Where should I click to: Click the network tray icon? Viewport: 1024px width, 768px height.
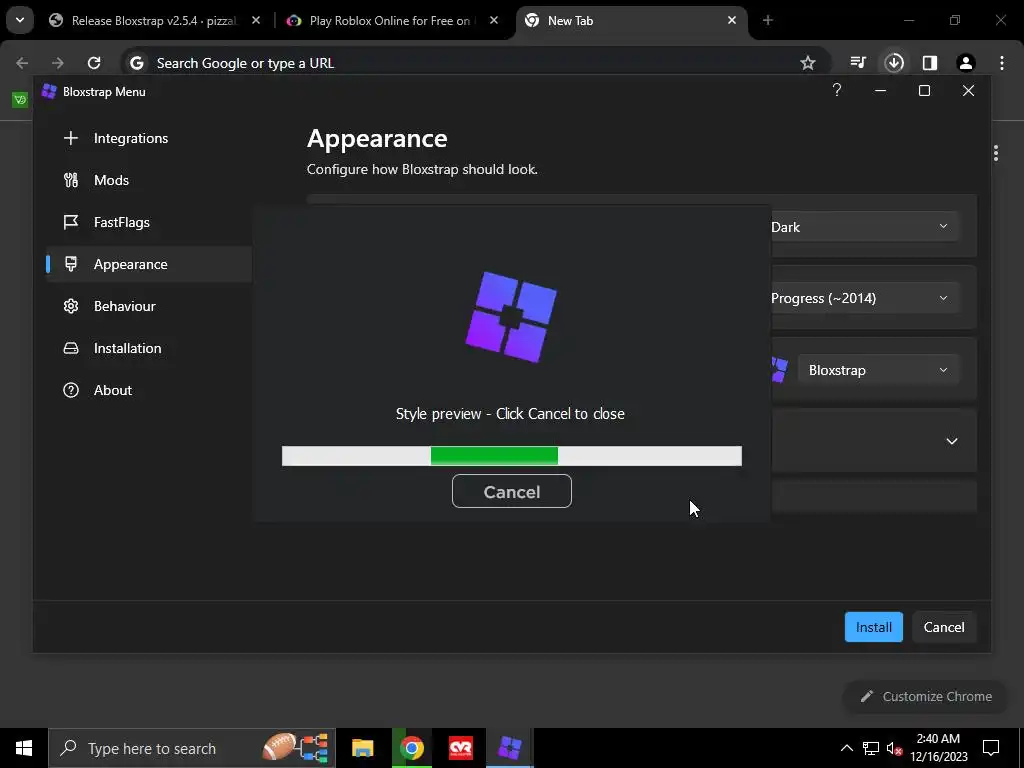(x=871, y=748)
